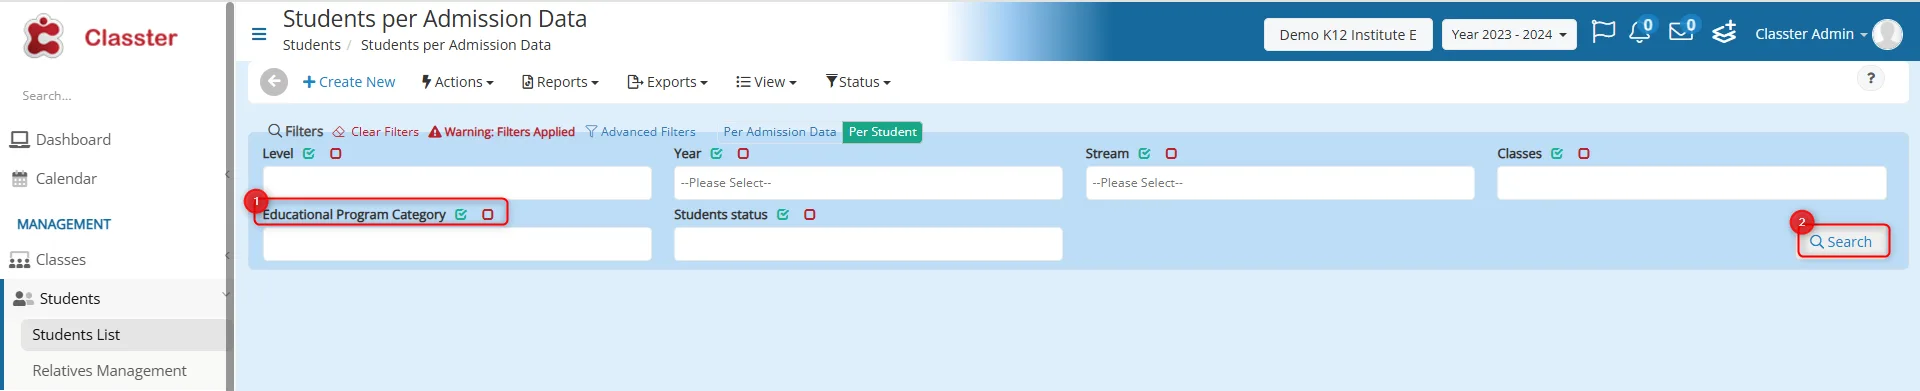Click the question mark help icon
This screenshot has height=391, width=1920.
click(x=1871, y=78)
